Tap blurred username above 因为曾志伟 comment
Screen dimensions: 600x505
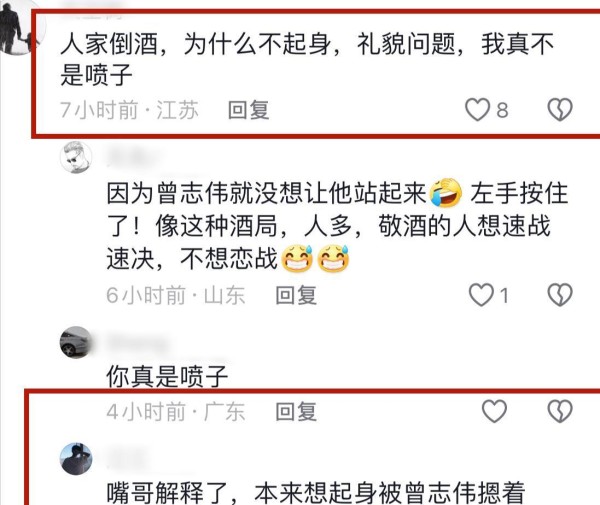[x=132, y=157]
